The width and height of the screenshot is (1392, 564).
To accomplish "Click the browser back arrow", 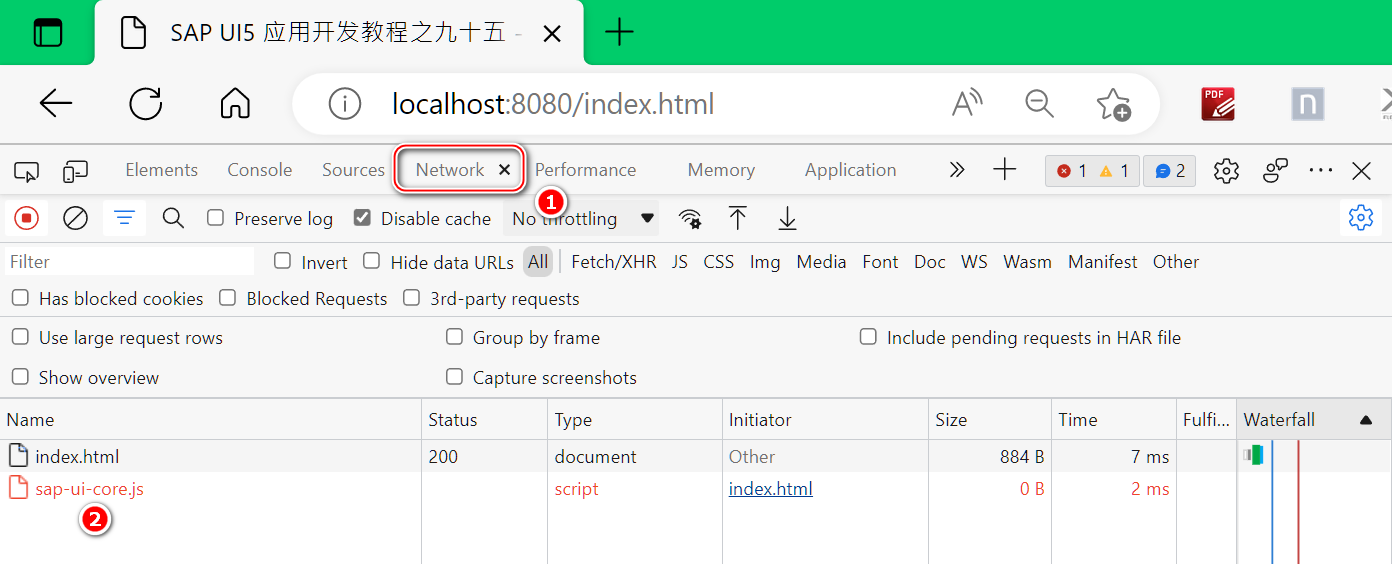I will [x=56, y=103].
